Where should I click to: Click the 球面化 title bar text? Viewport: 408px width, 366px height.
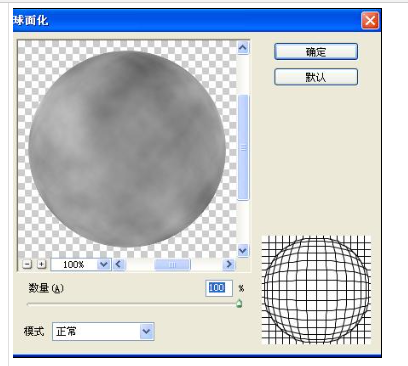click(x=31, y=20)
